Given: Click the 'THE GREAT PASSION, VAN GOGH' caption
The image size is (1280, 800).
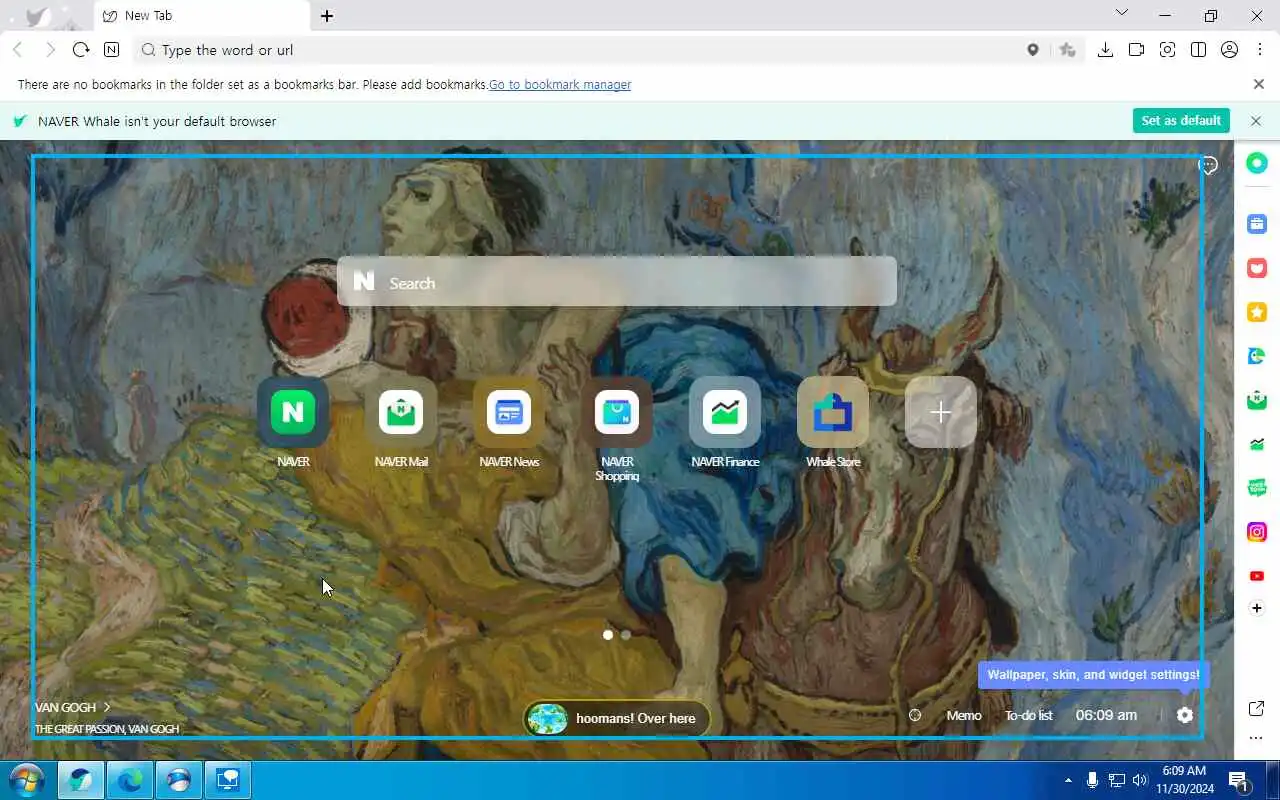Looking at the screenshot, I should (107, 729).
